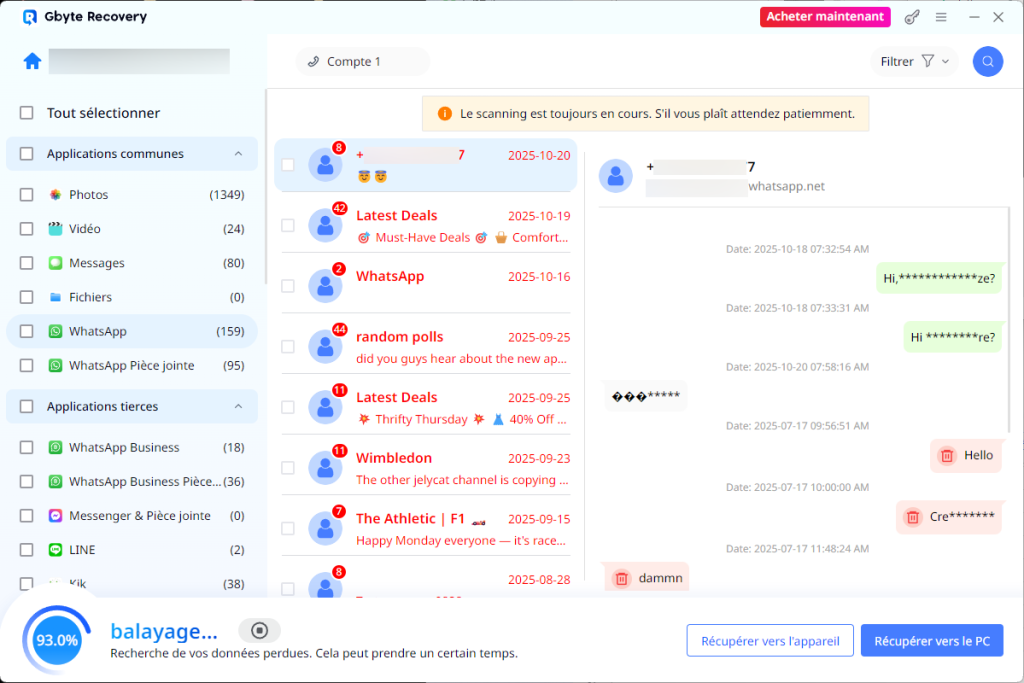The image size is (1024, 683).
Task: Check the Tout sélectionner checkbox
Action: tap(27, 113)
